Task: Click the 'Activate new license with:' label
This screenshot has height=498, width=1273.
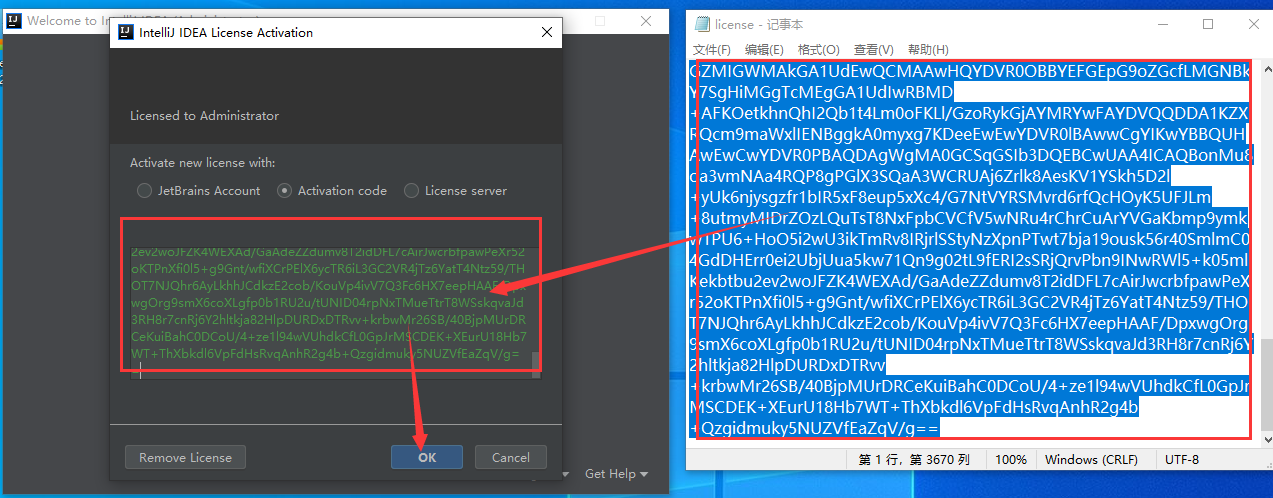Action: click(203, 162)
